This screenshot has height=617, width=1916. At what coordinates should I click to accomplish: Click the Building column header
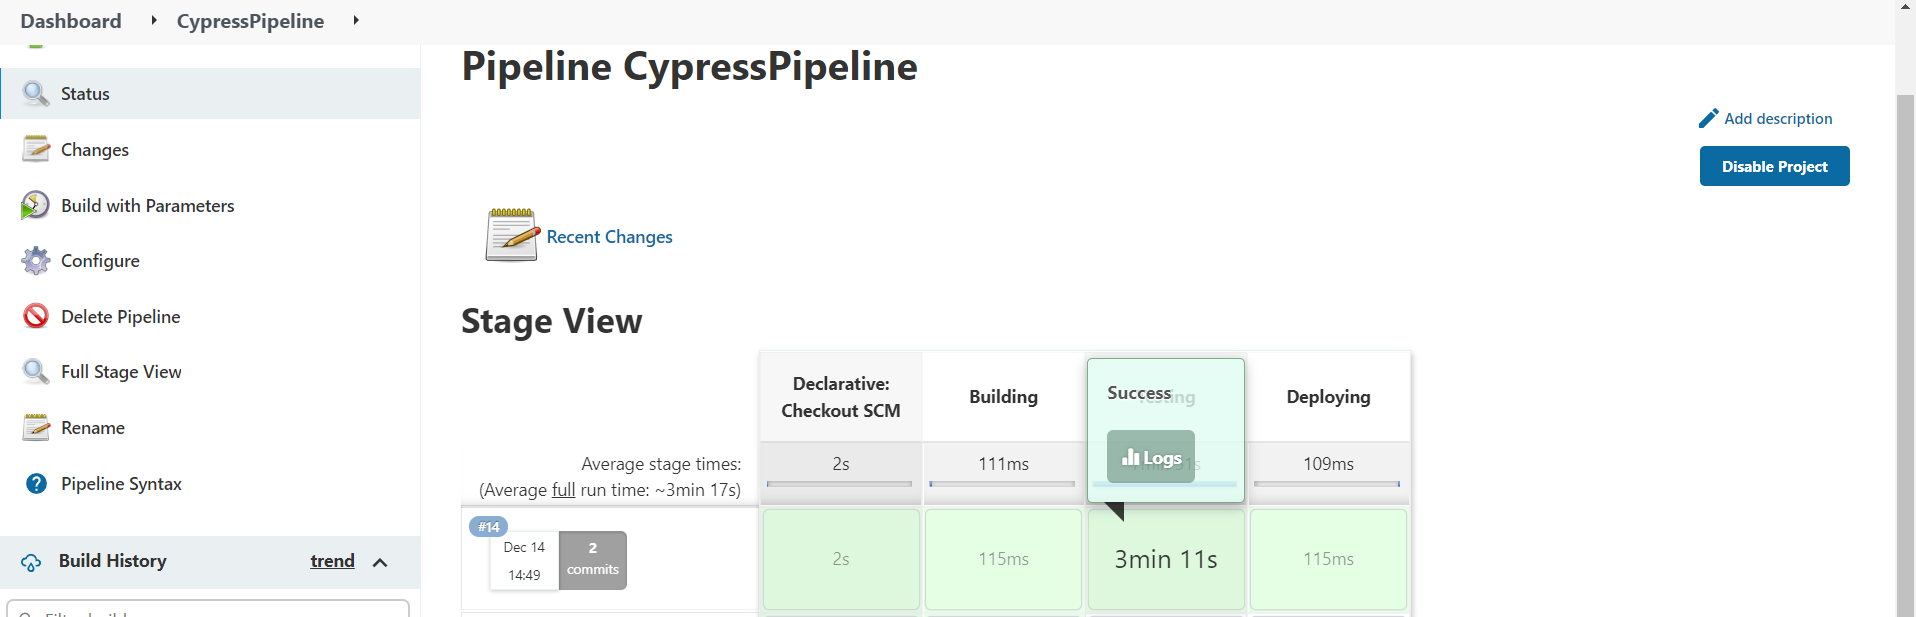(x=1003, y=397)
